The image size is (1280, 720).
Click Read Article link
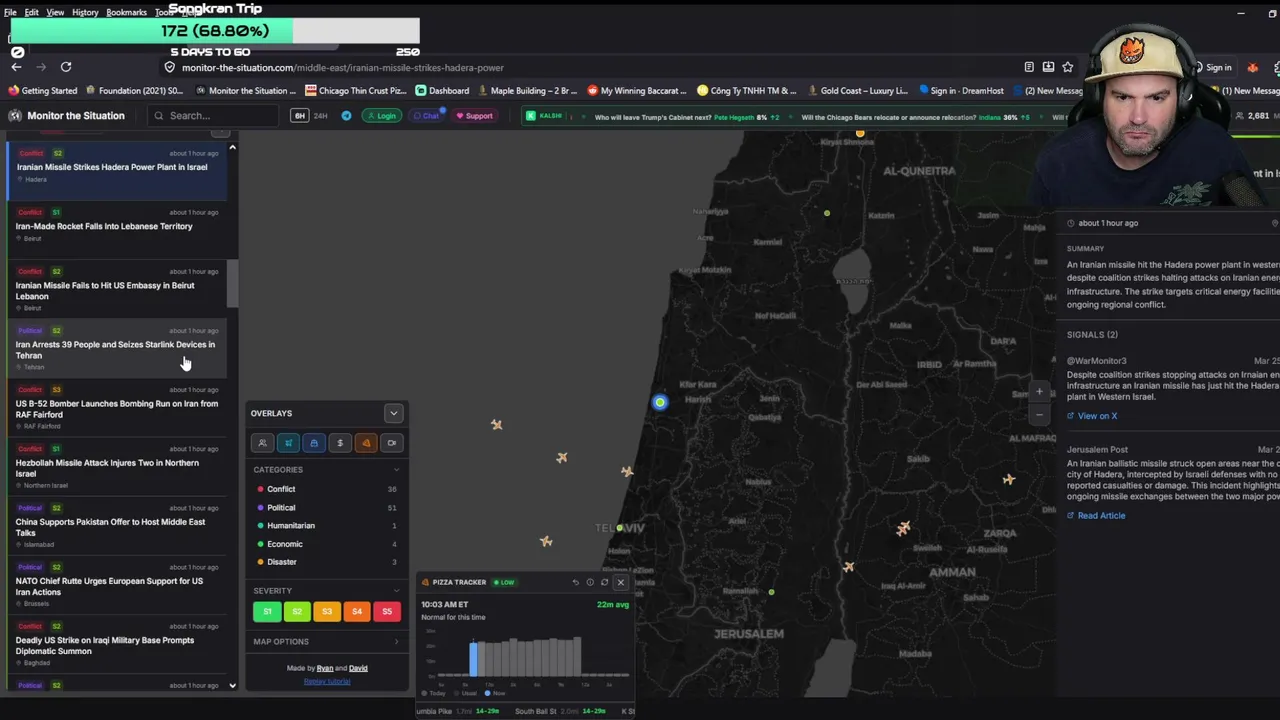(x=1096, y=516)
